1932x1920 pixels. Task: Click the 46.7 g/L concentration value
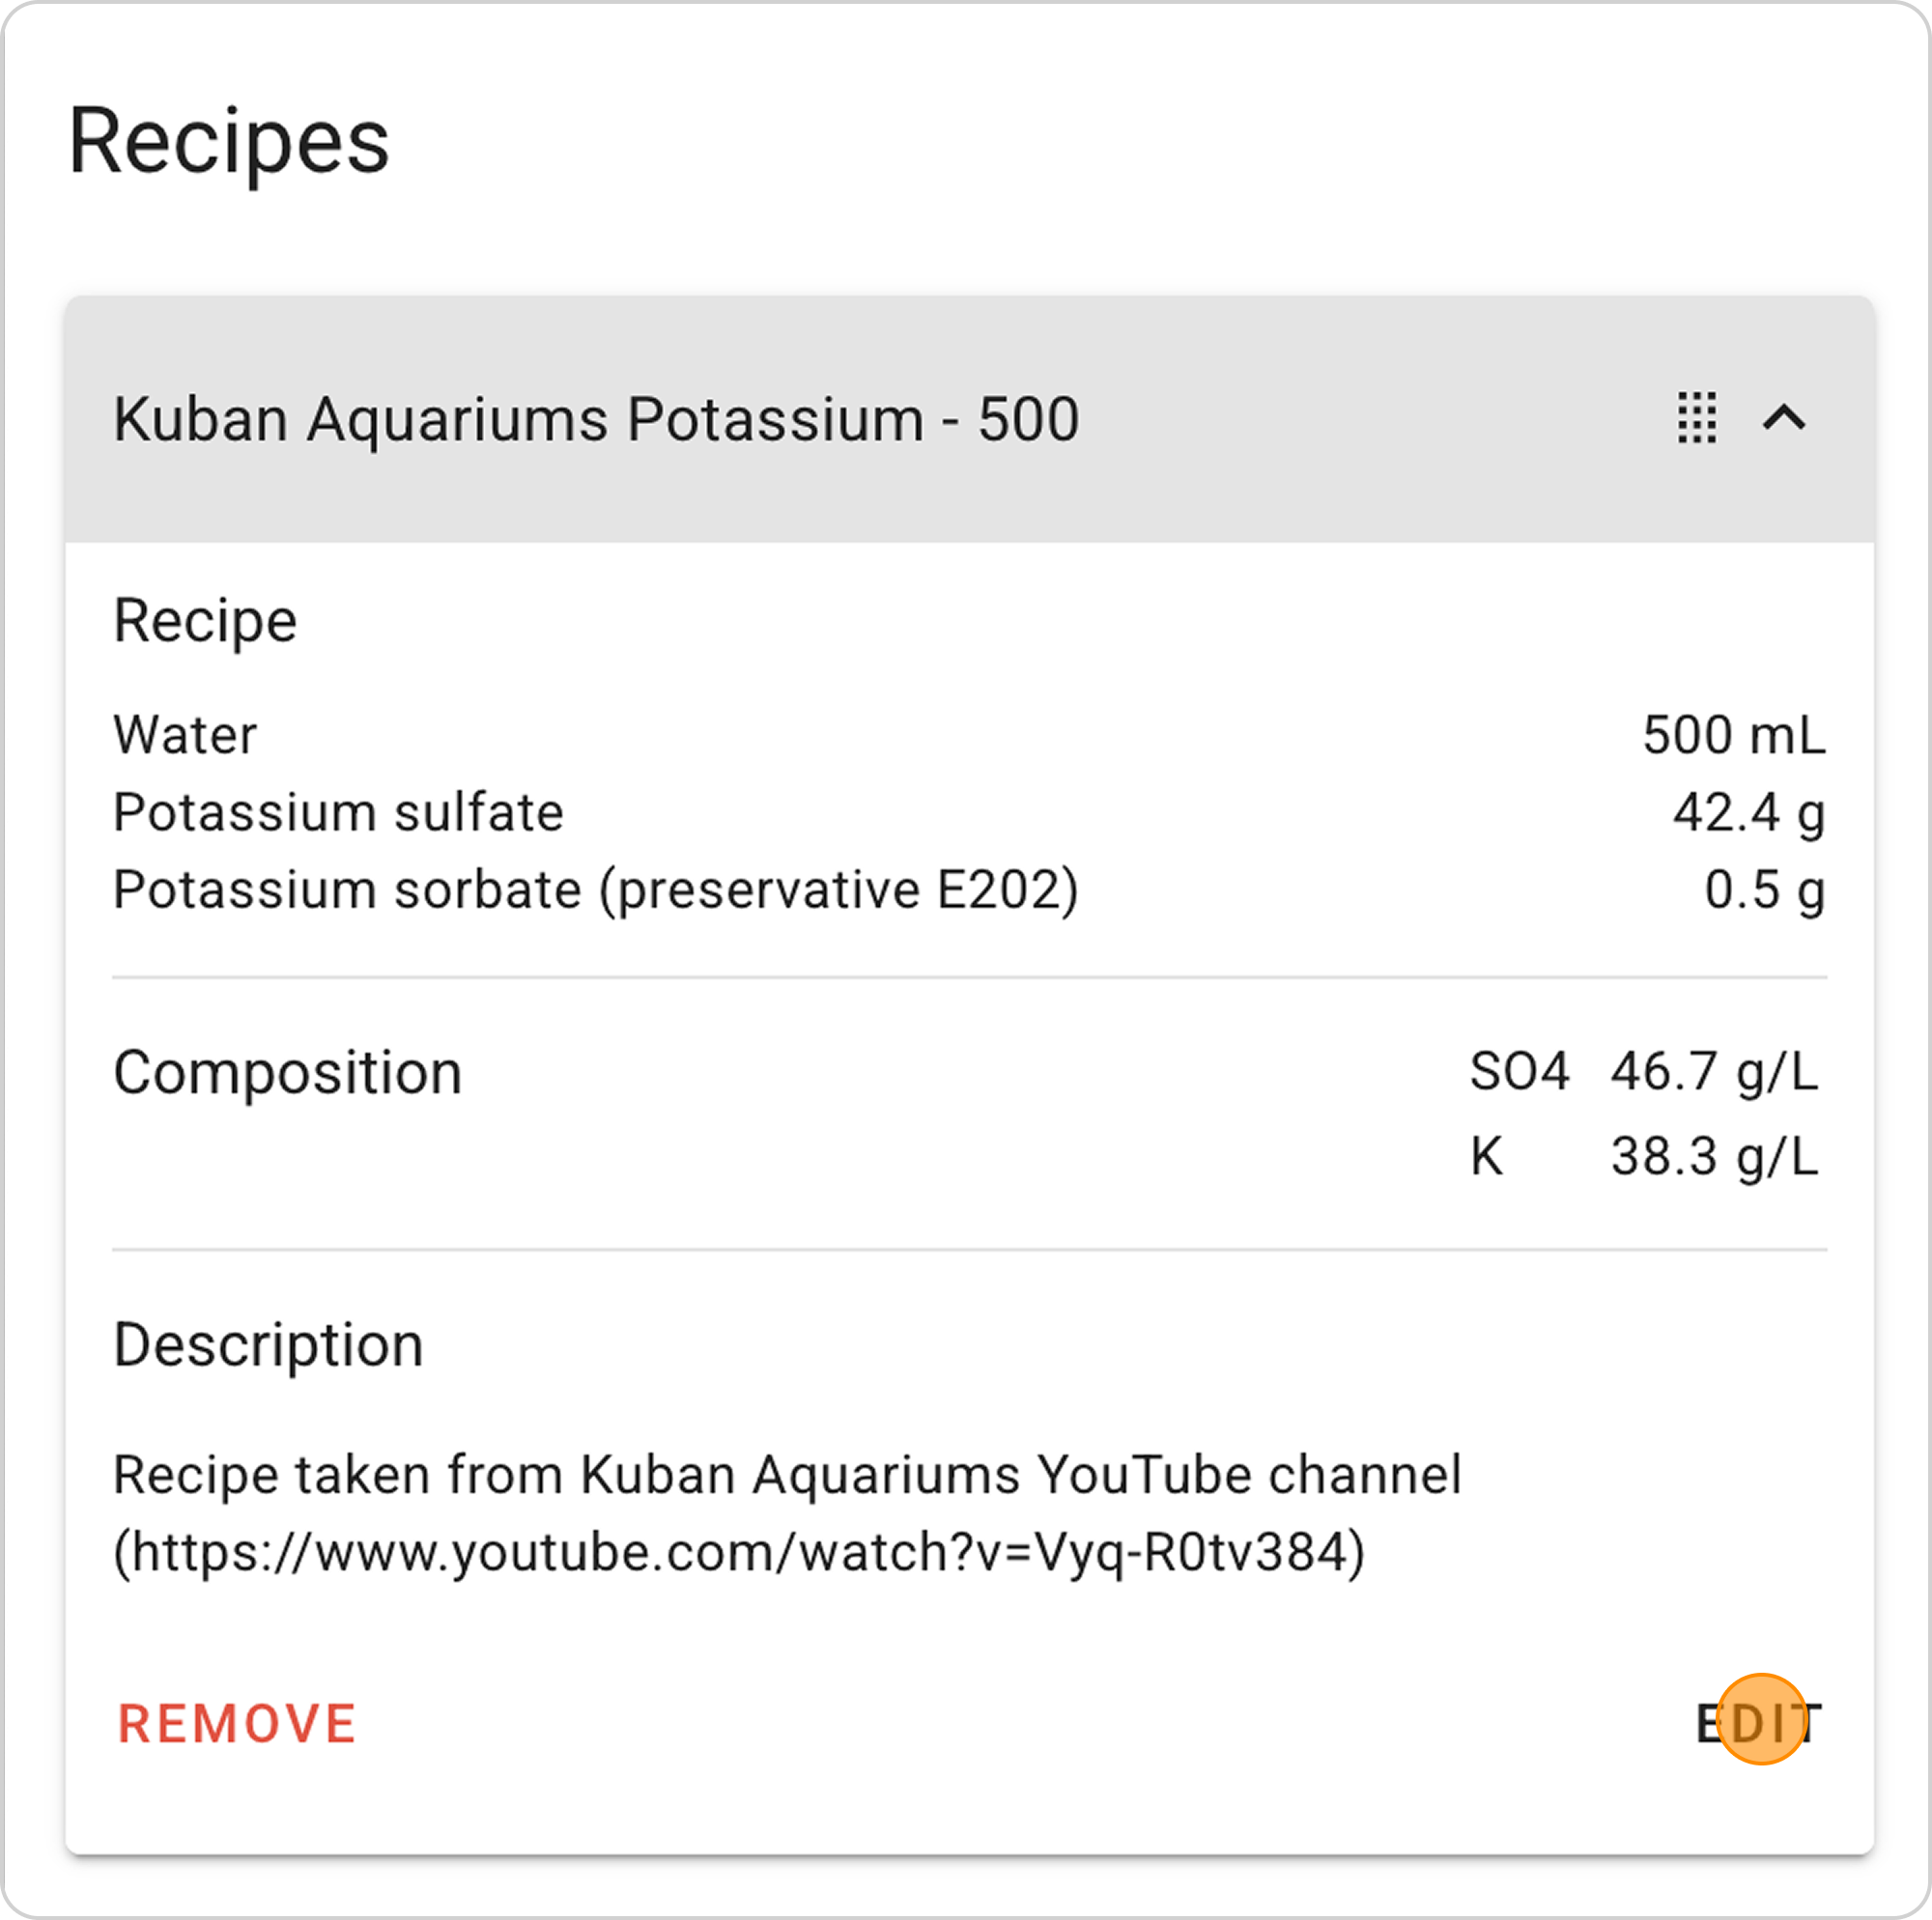[x=1714, y=1072]
